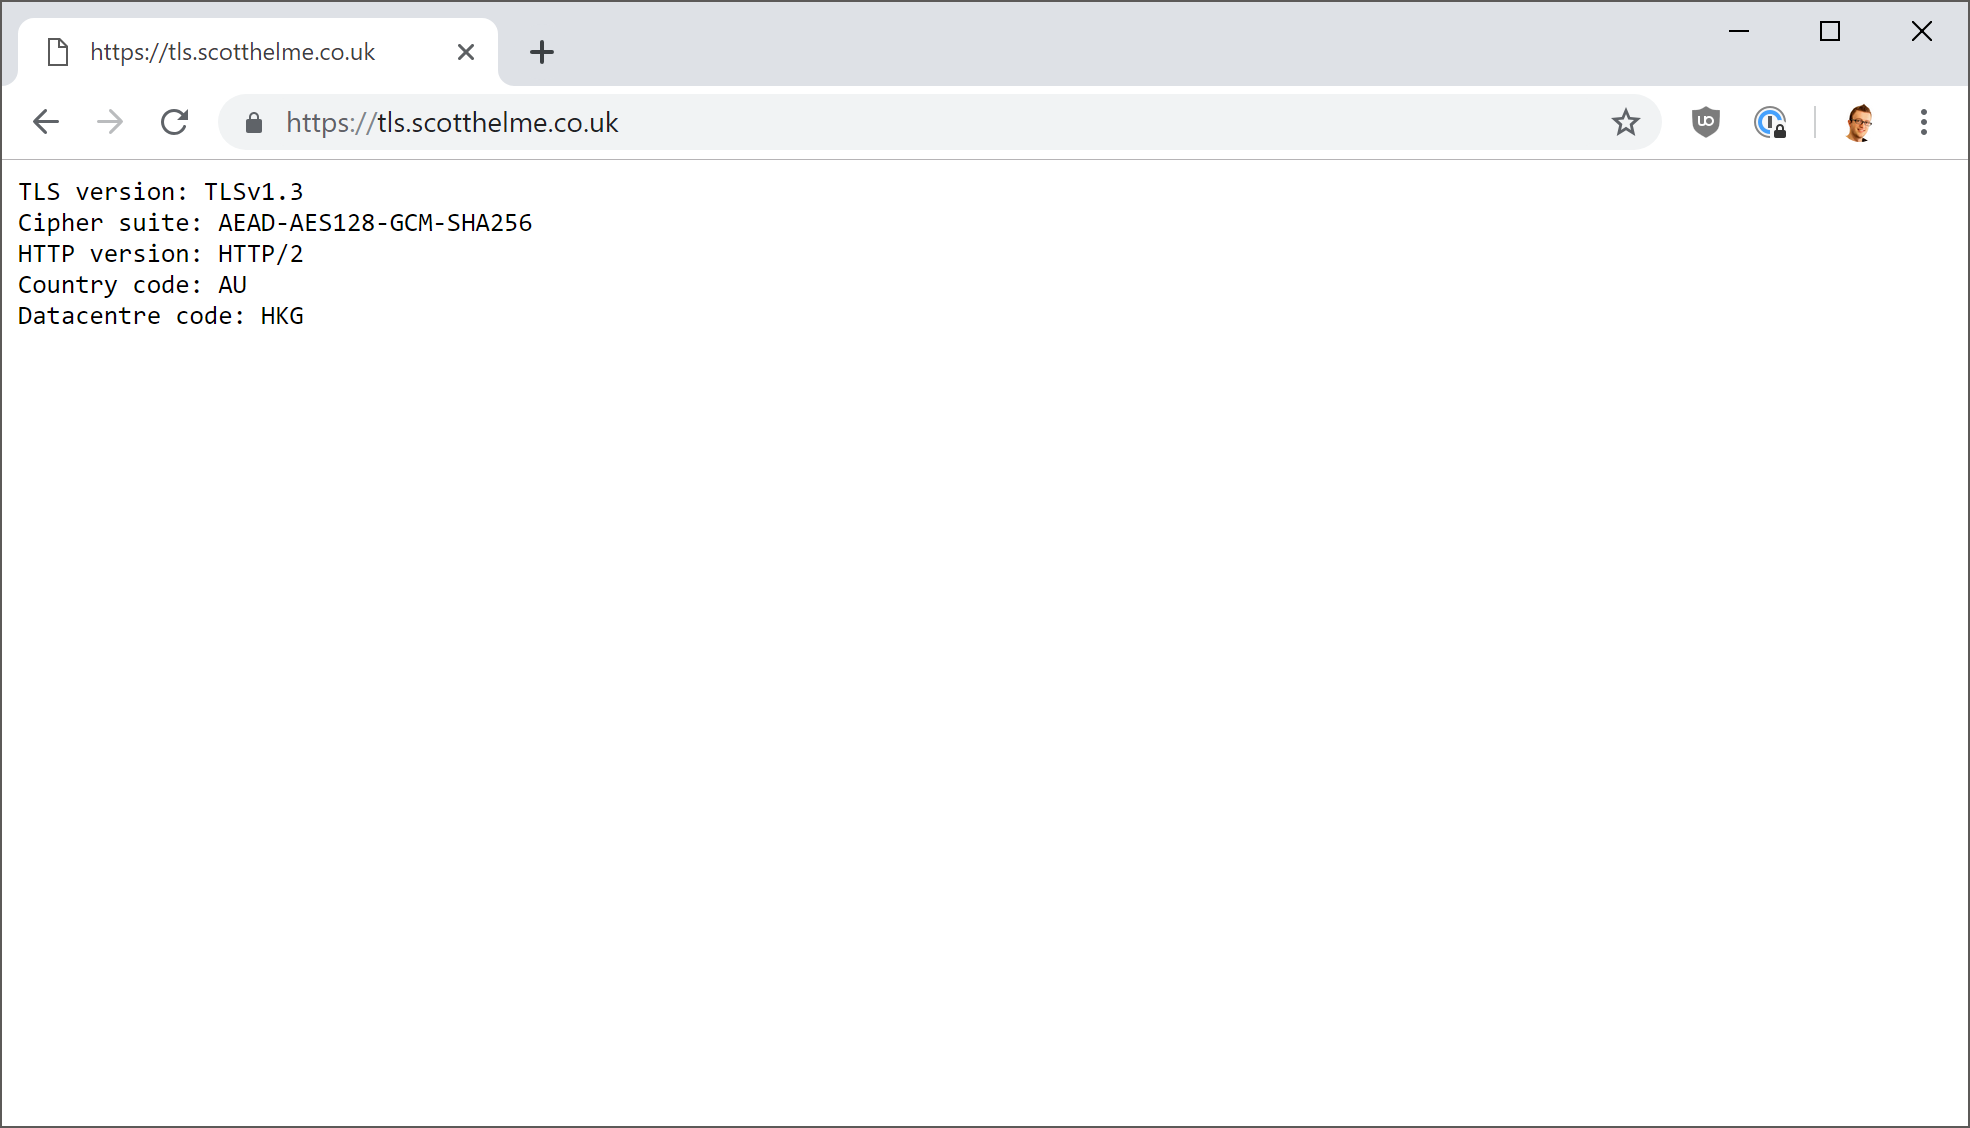The image size is (1970, 1128).
Task: Click the browser back arrow
Action: point(46,122)
